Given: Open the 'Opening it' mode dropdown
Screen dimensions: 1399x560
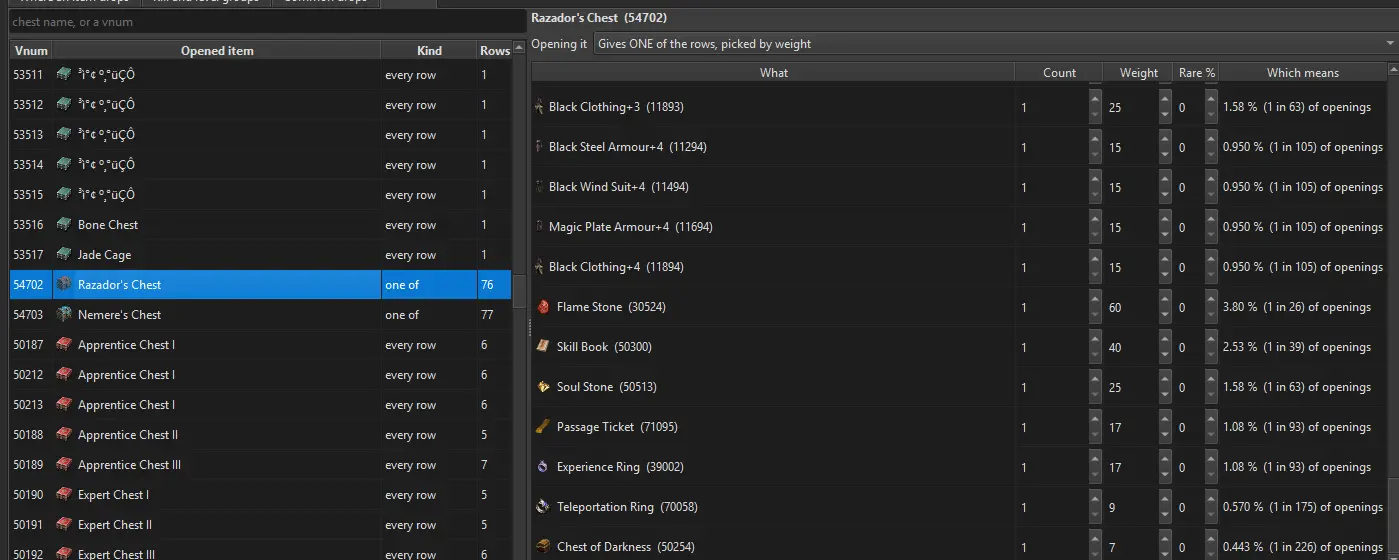Looking at the screenshot, I should tap(995, 44).
